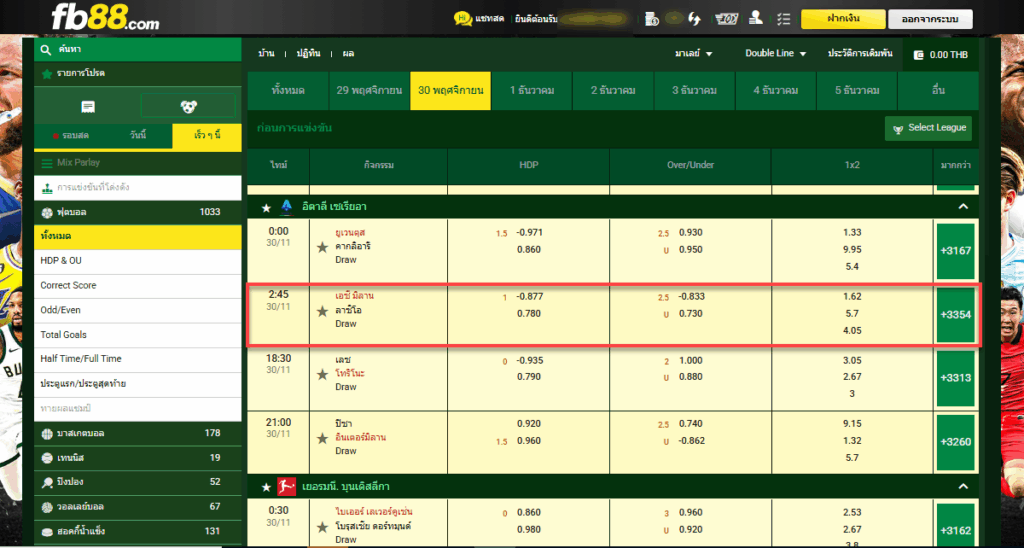Open the ปฏิทิน calendar link
Image resolution: width=1024 pixels, height=548 pixels.
click(x=308, y=54)
